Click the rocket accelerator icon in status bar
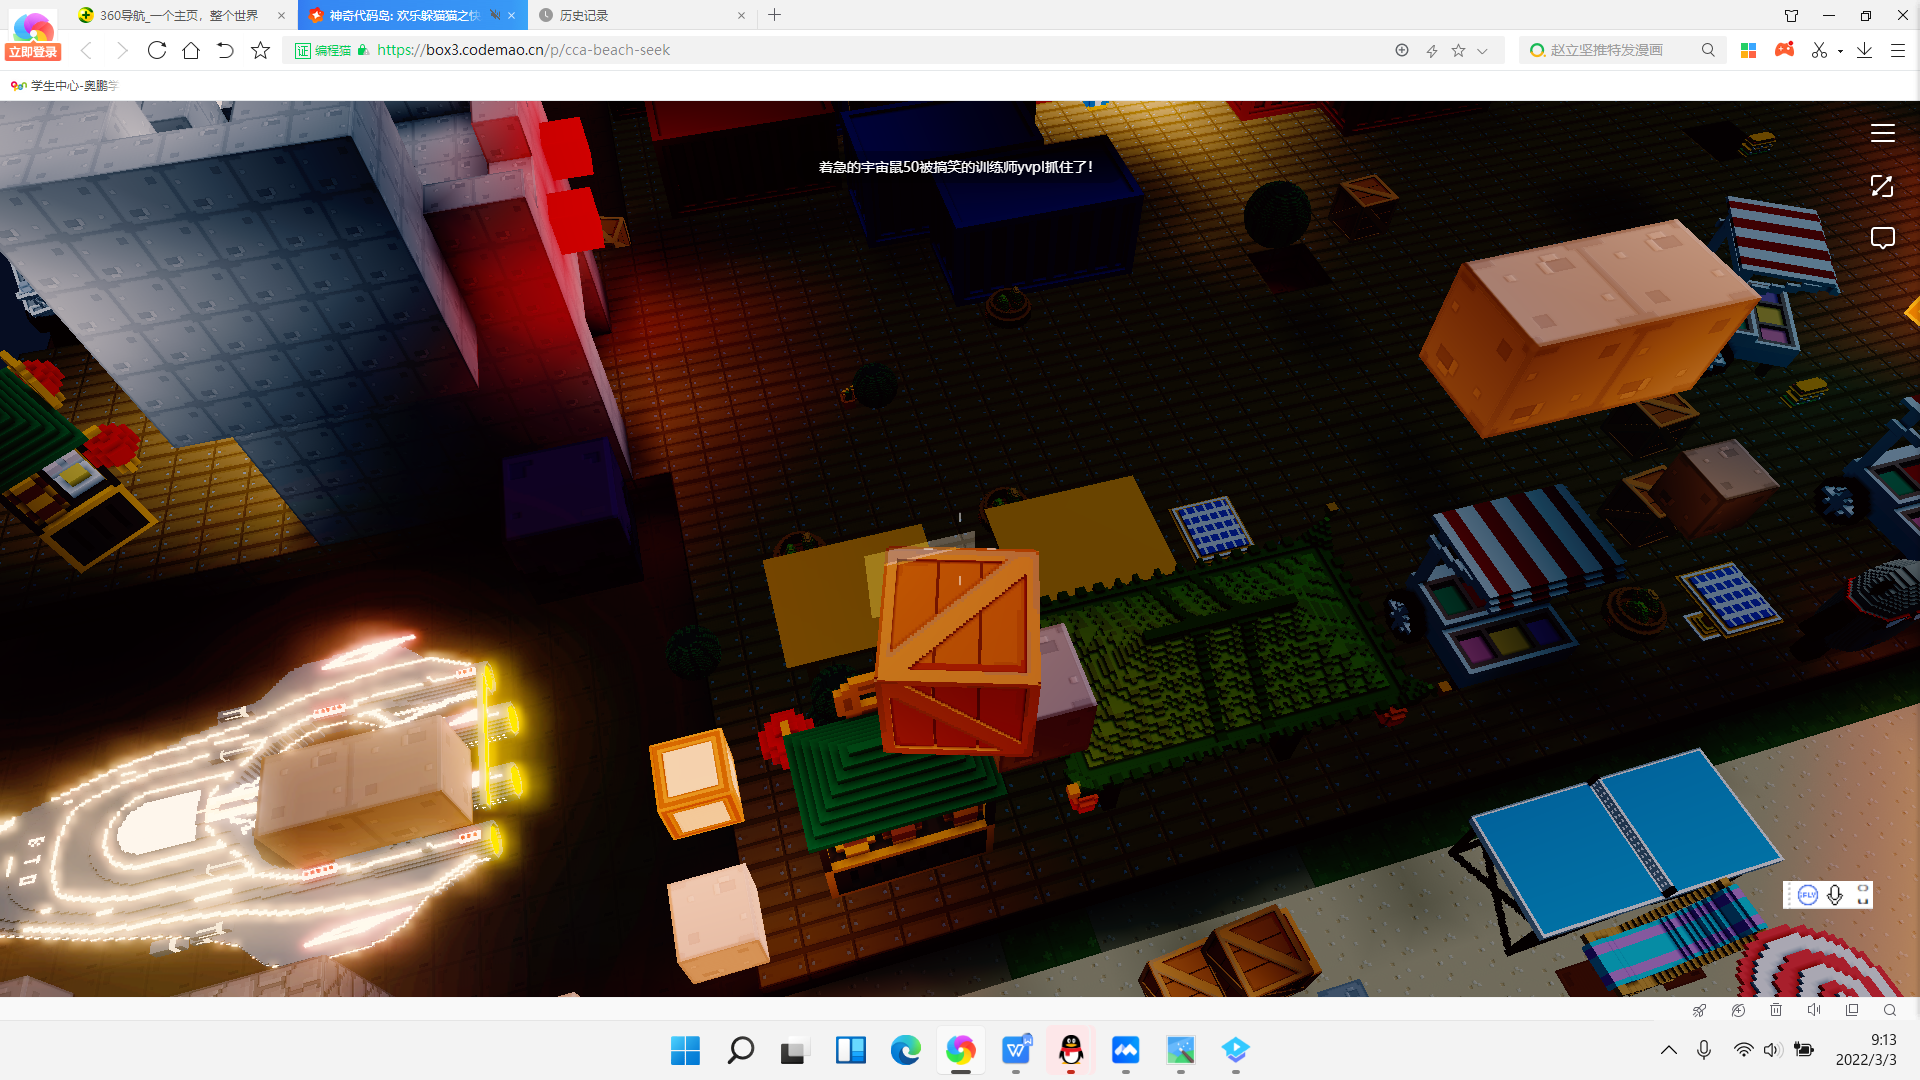Viewport: 1920px width, 1080px height. pos(1700,1010)
